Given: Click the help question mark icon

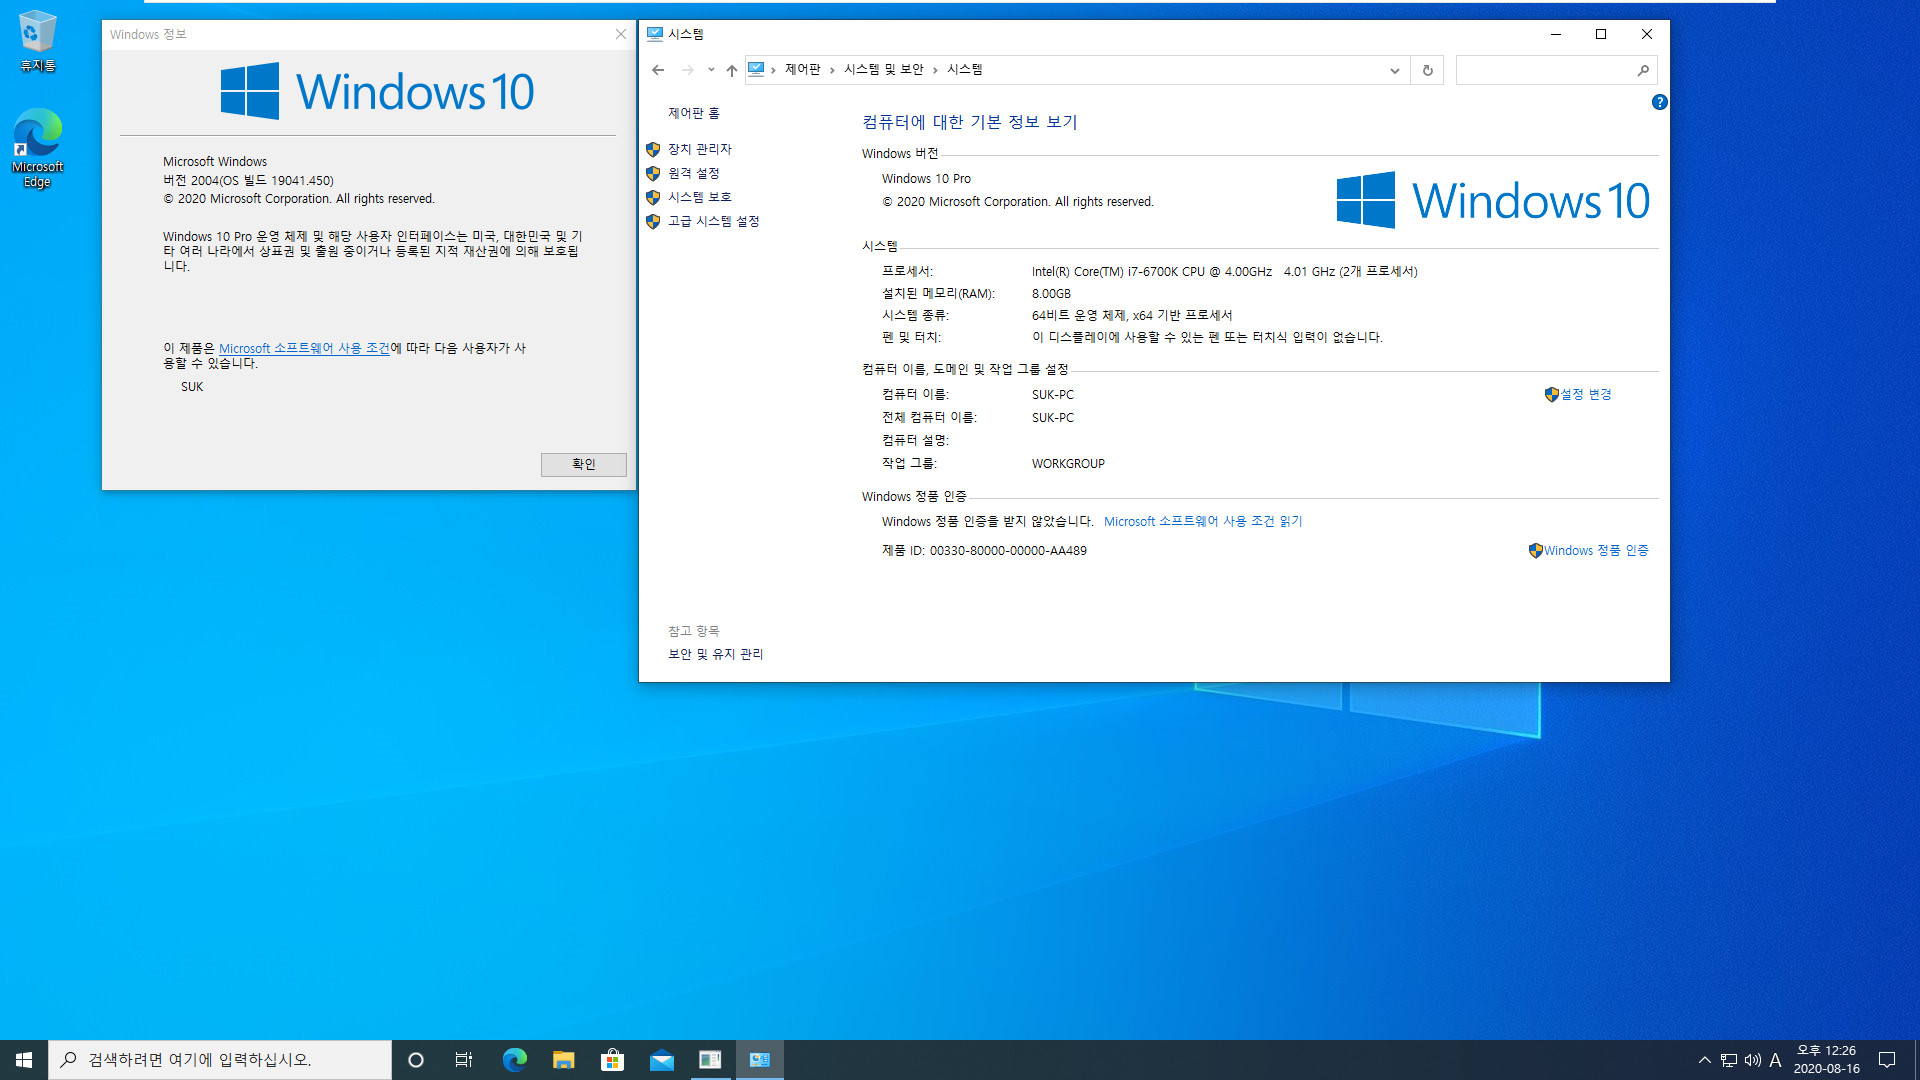Looking at the screenshot, I should [x=1659, y=102].
